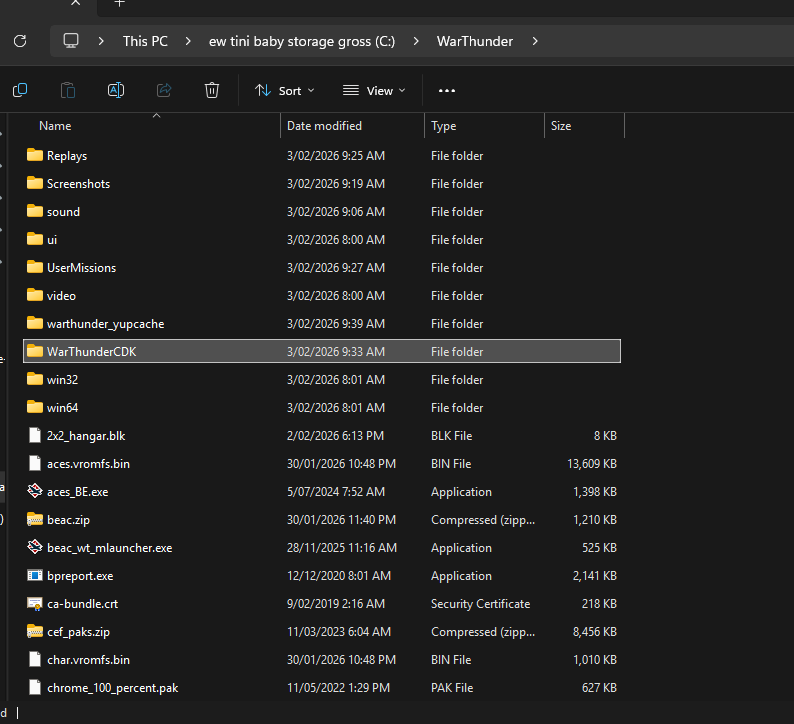The image size is (794, 724).
Task: Sort by the Size column header
Action: pyautogui.click(x=561, y=126)
